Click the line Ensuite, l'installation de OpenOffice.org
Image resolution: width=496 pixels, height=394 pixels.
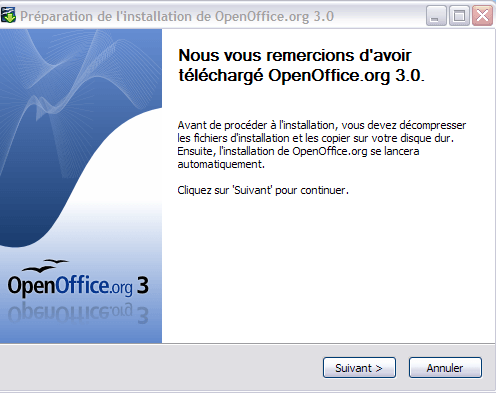coord(298,151)
